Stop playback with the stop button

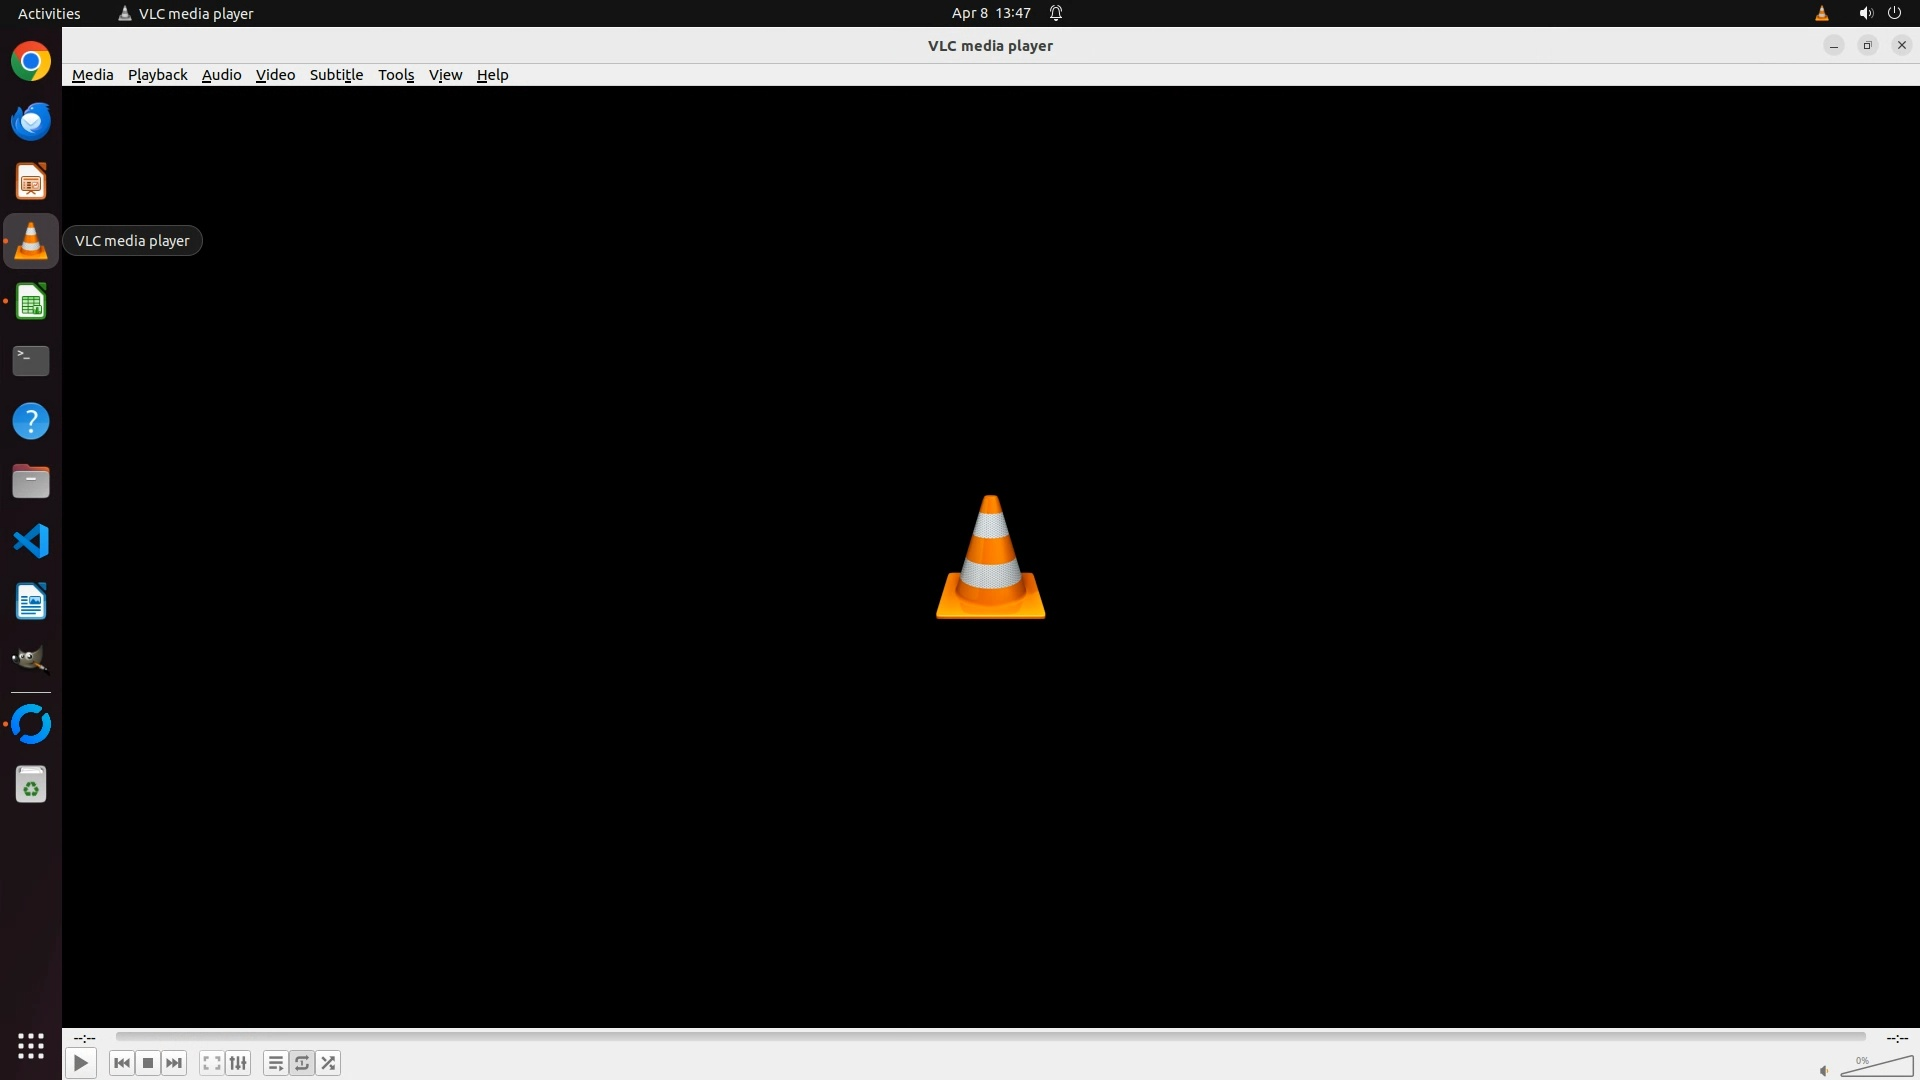coord(148,1063)
